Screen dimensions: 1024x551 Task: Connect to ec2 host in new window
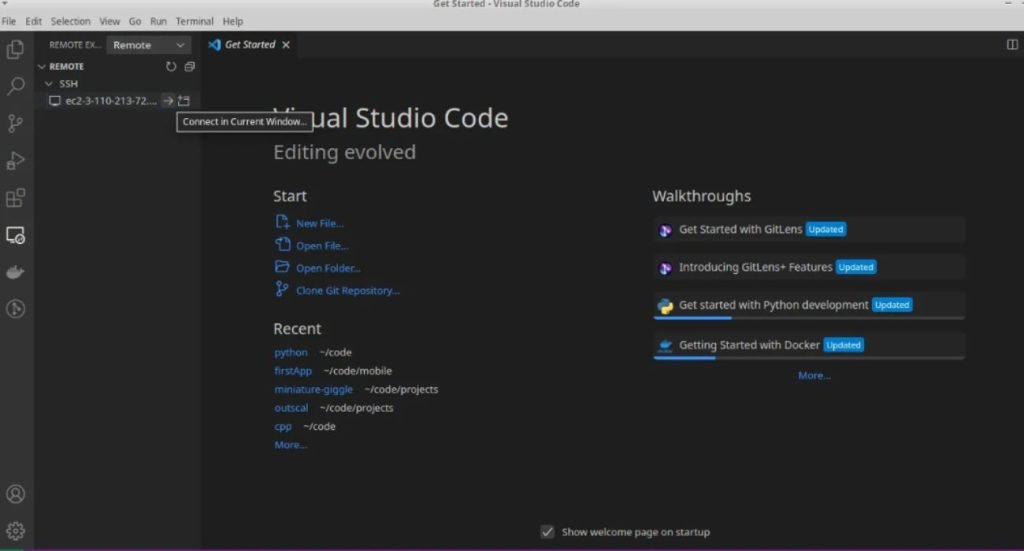pos(184,101)
